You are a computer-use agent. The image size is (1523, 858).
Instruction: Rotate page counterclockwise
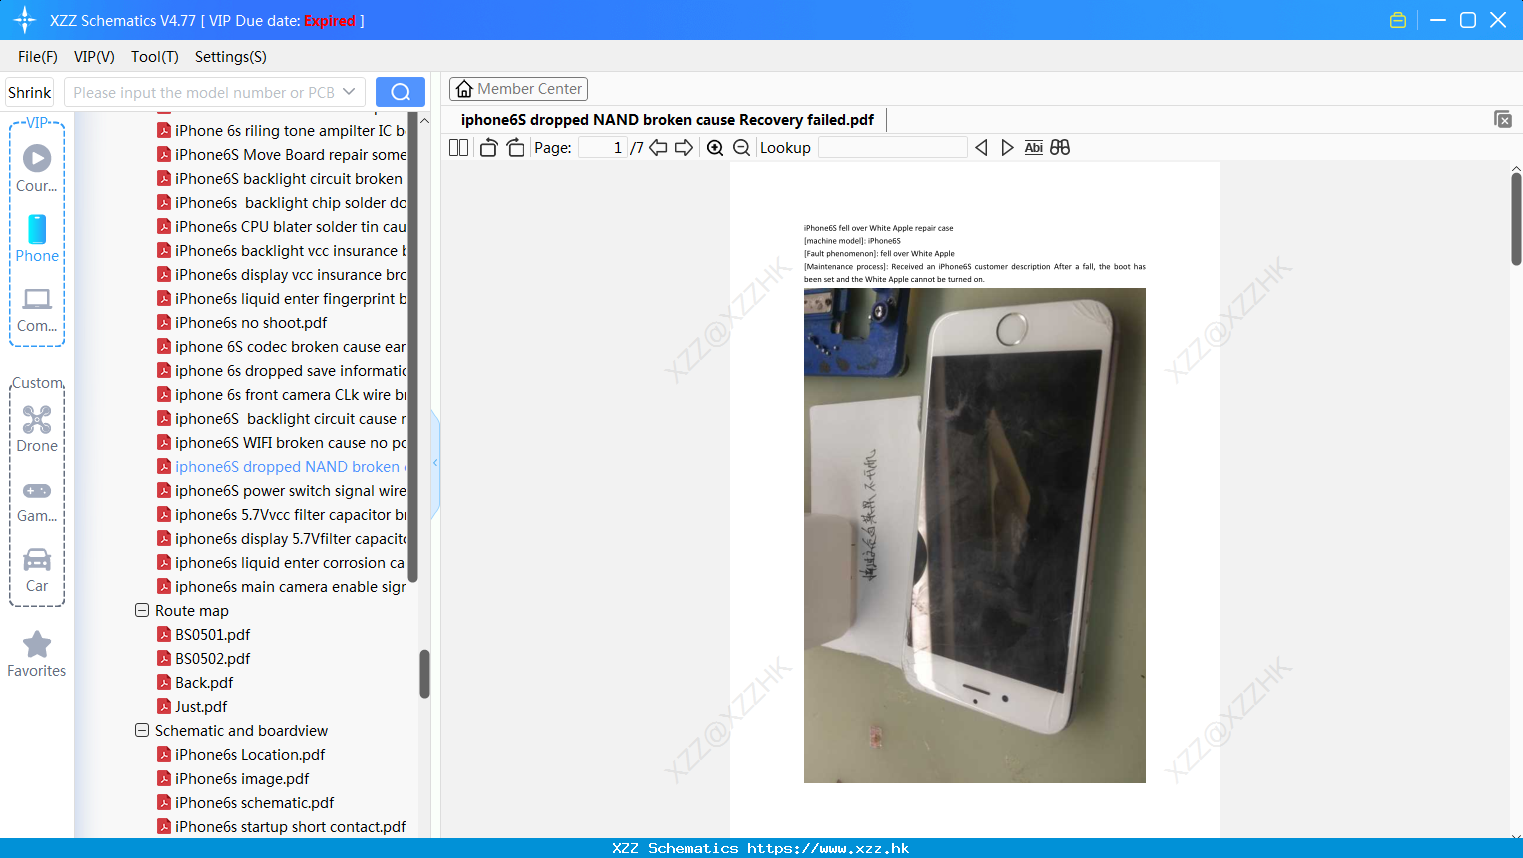pyautogui.click(x=488, y=148)
